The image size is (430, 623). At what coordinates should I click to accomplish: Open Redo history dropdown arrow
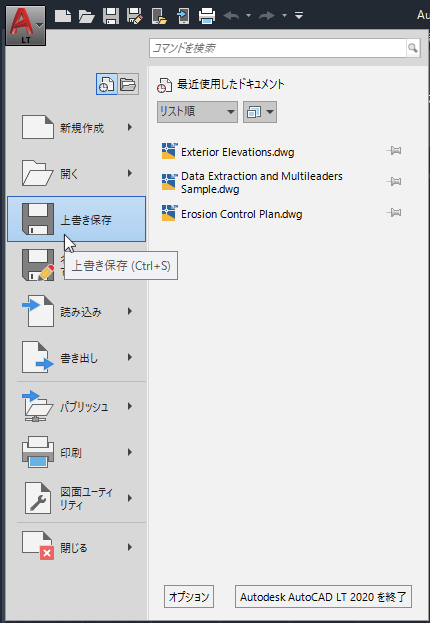(x=284, y=16)
